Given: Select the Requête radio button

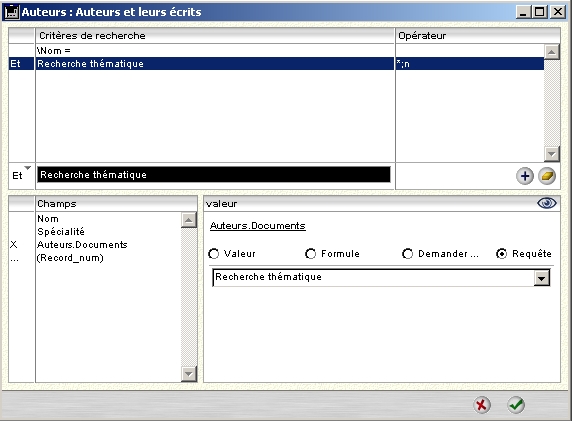Looking at the screenshot, I should coord(502,254).
